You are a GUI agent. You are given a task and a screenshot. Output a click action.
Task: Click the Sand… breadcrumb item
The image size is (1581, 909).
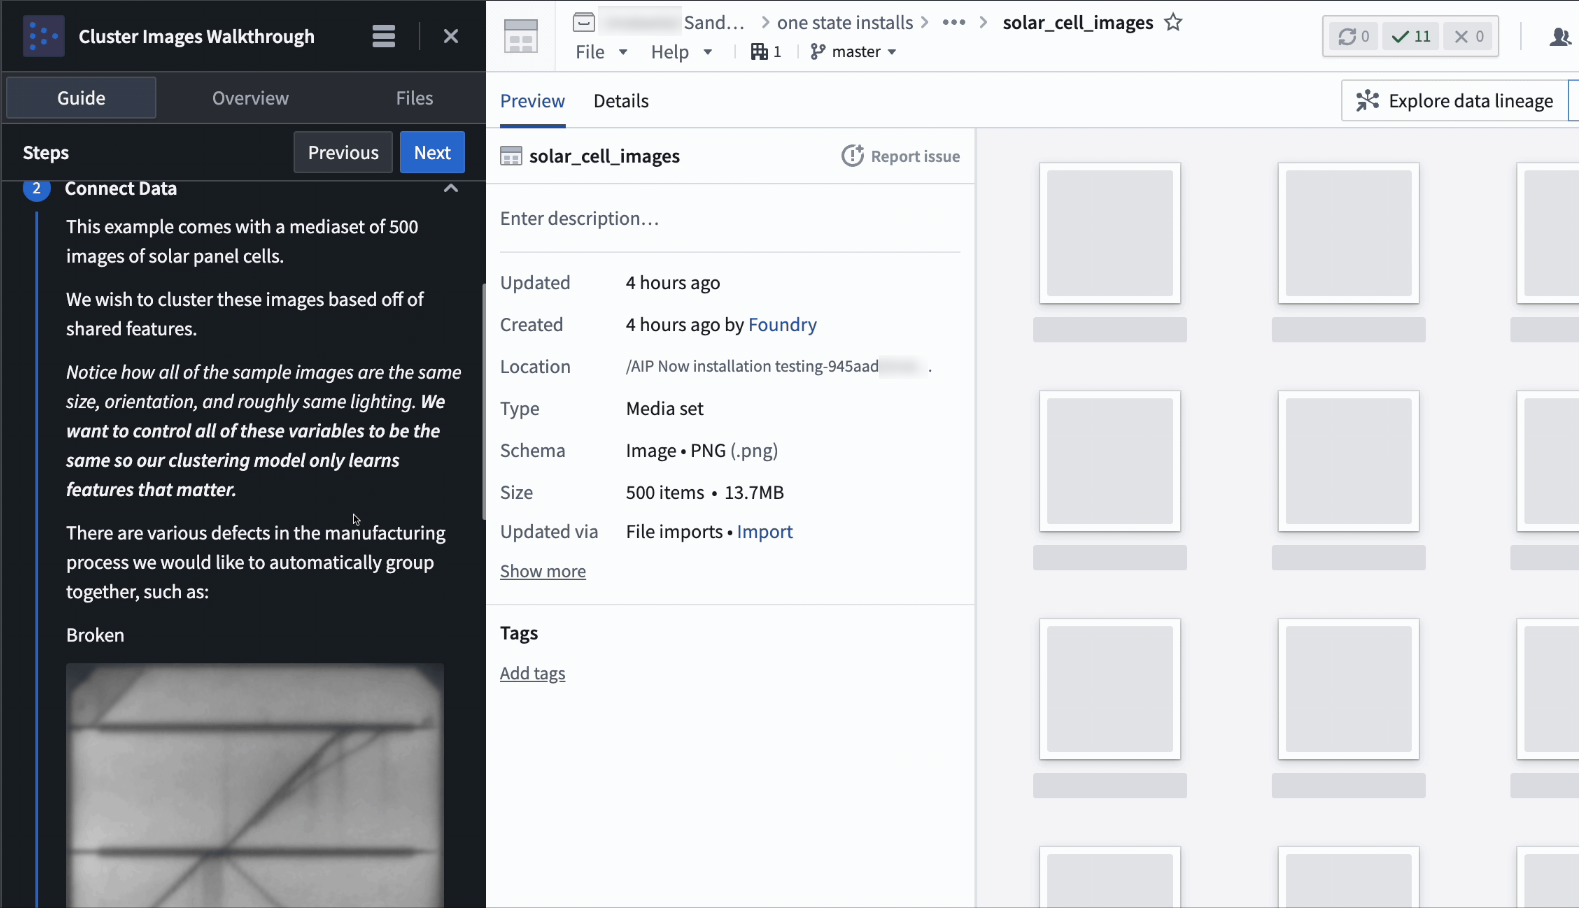coord(714,22)
